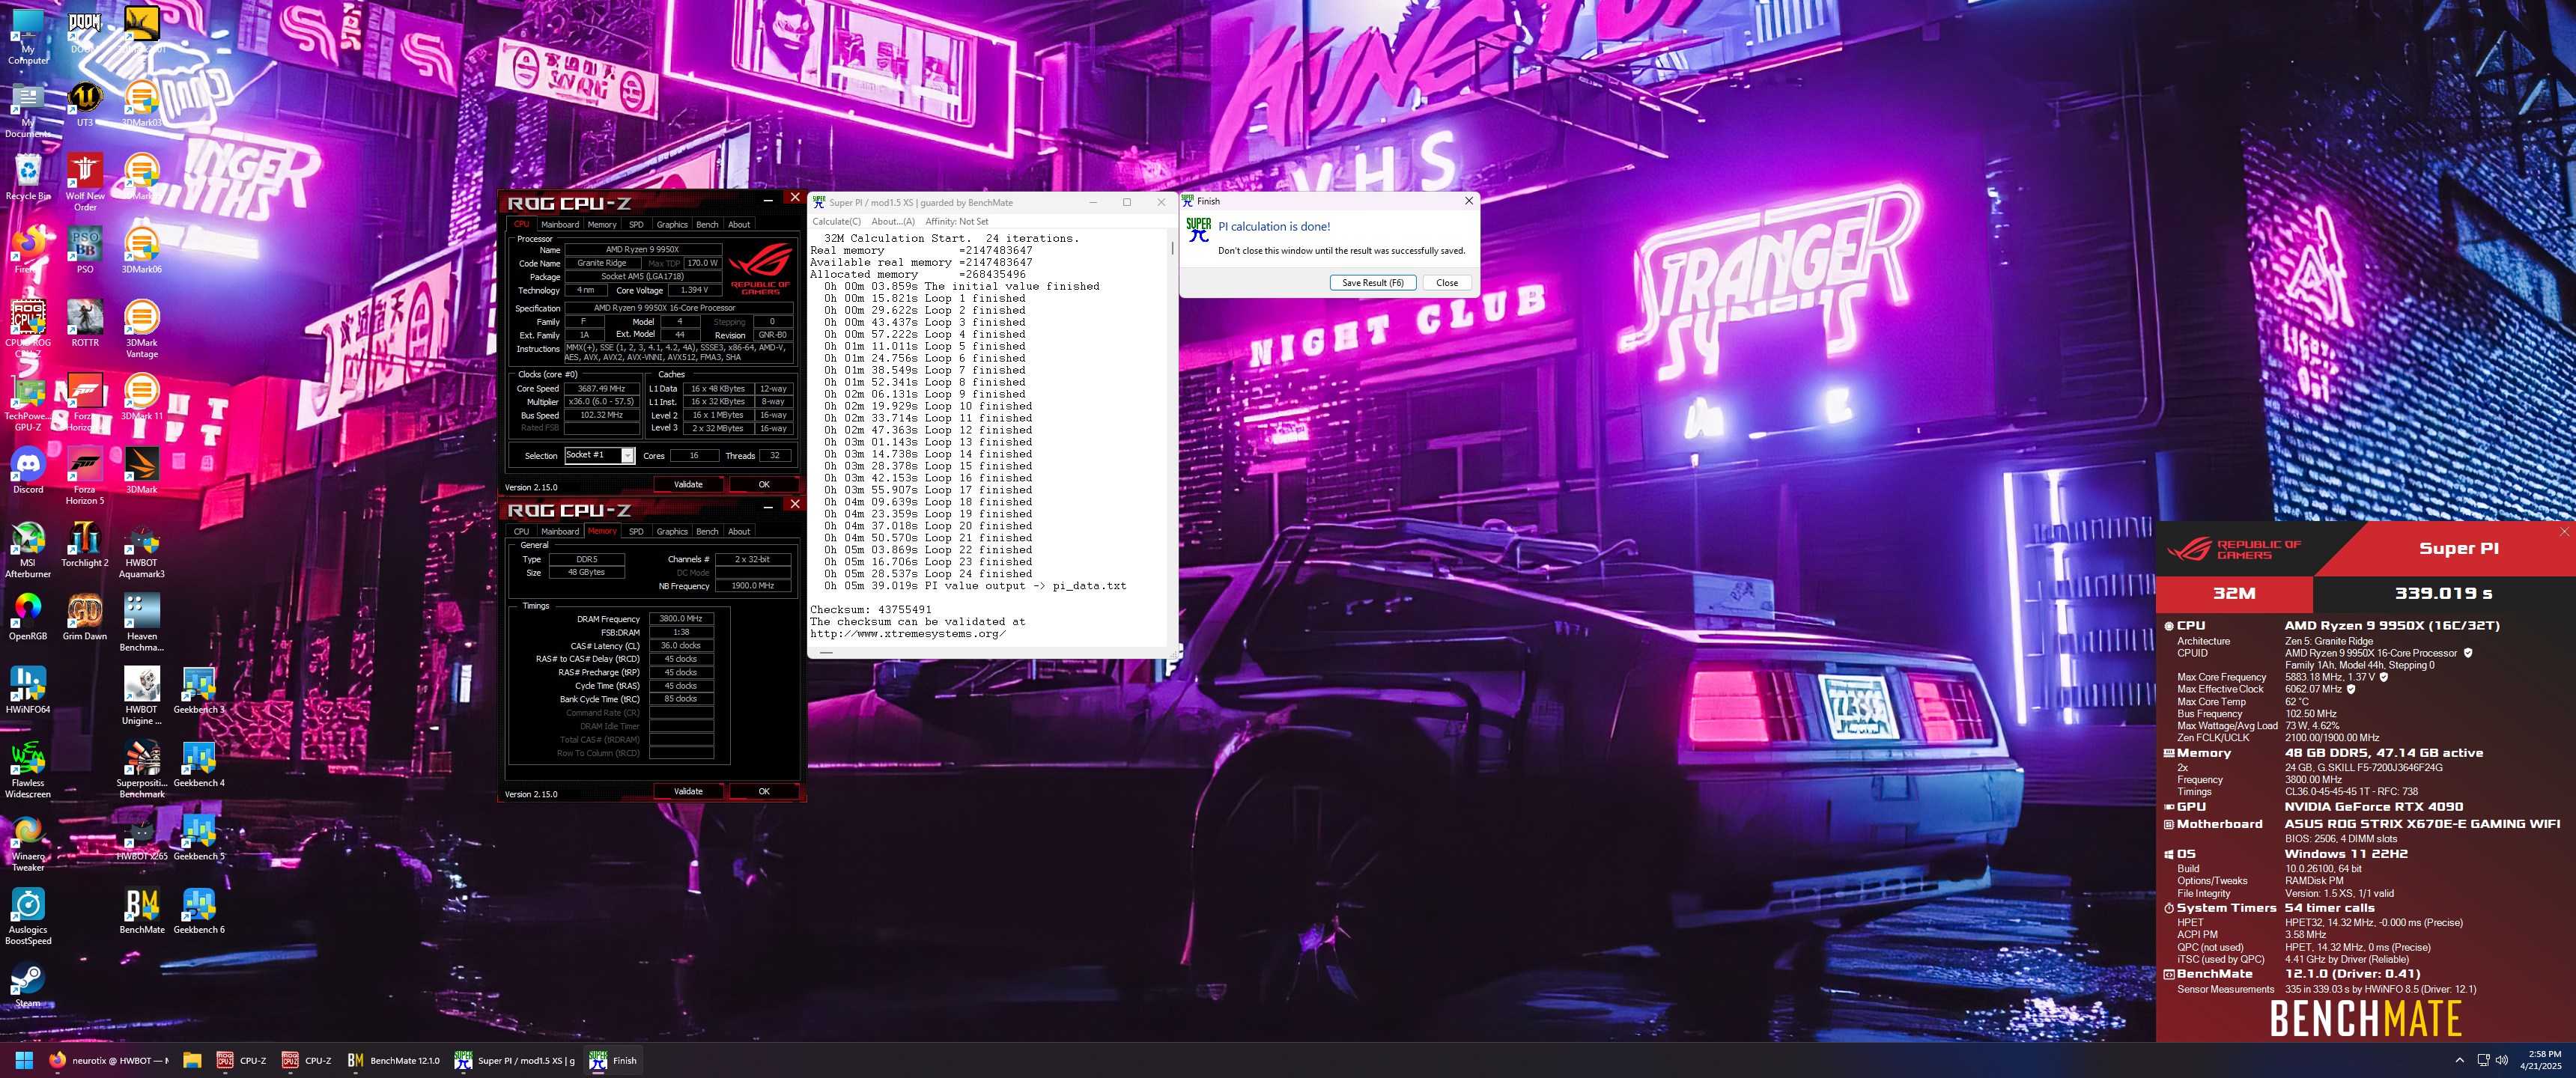Switch to BenchMate 12.1.0 taskbar item

click(393, 1060)
